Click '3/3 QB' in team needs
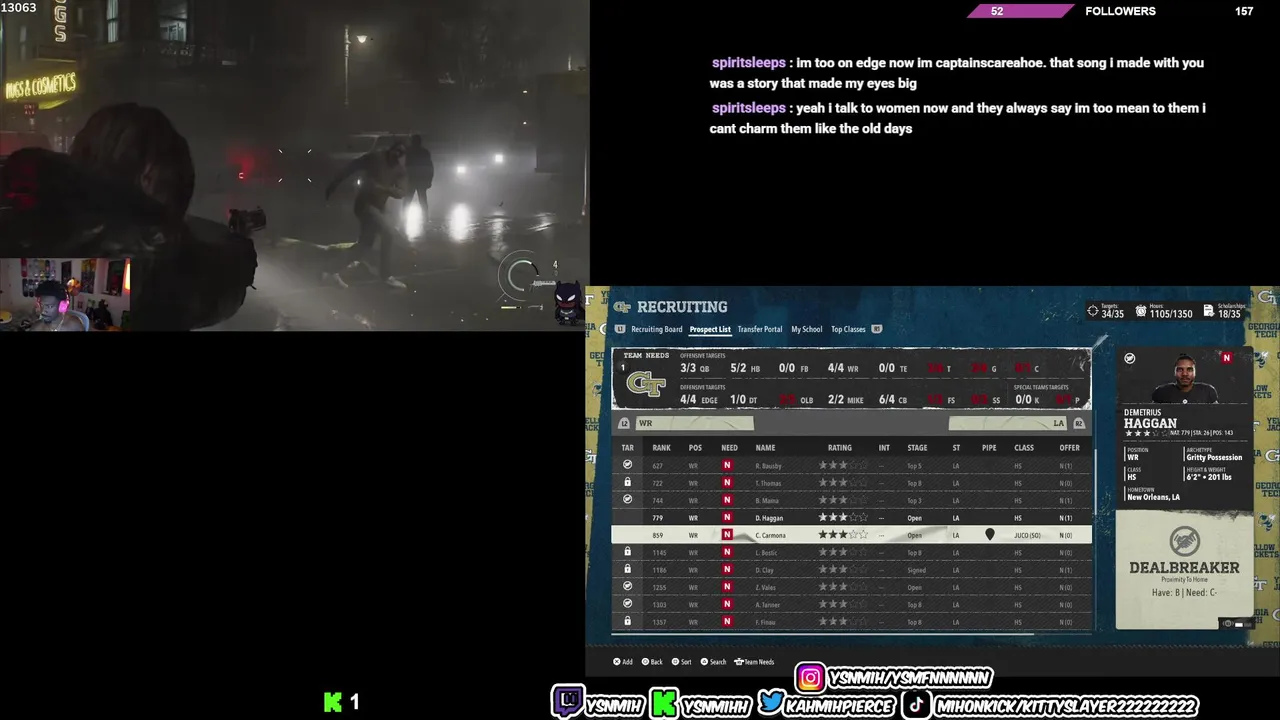 695,368
